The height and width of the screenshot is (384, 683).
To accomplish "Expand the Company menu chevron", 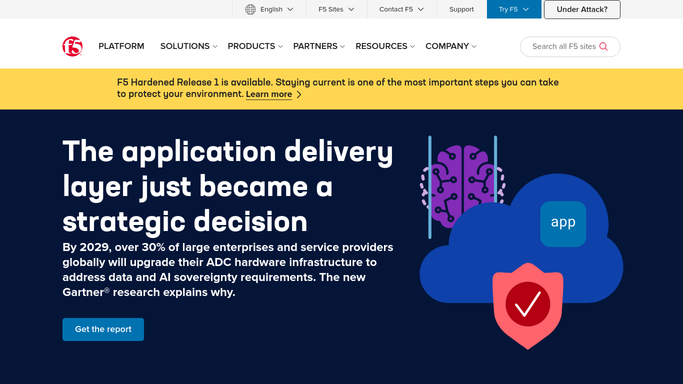I will point(474,47).
